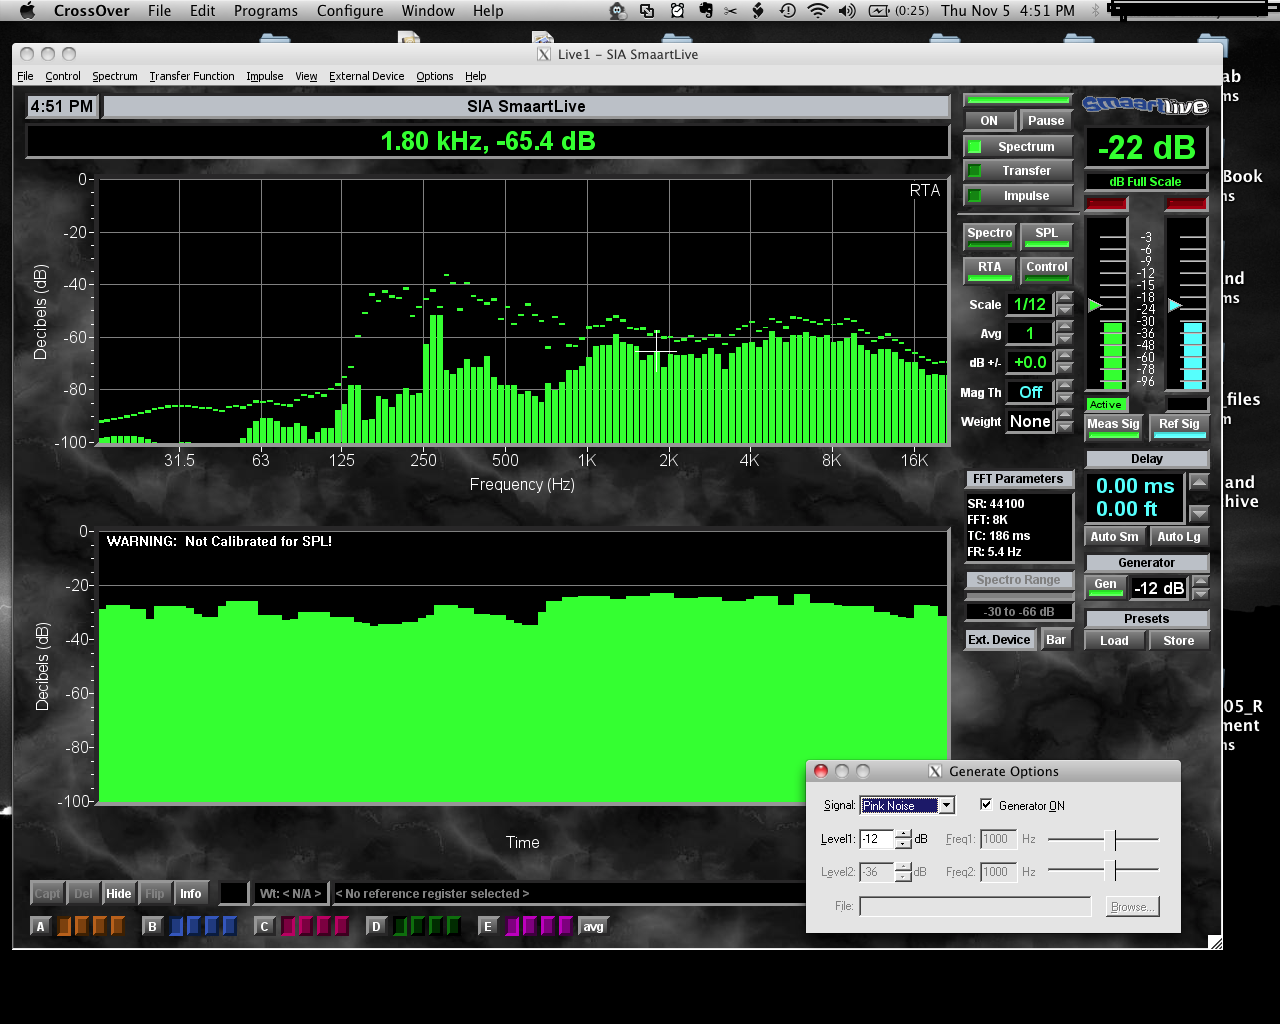
Task: Increase dB +/- with the up arrow
Action: [1065, 356]
